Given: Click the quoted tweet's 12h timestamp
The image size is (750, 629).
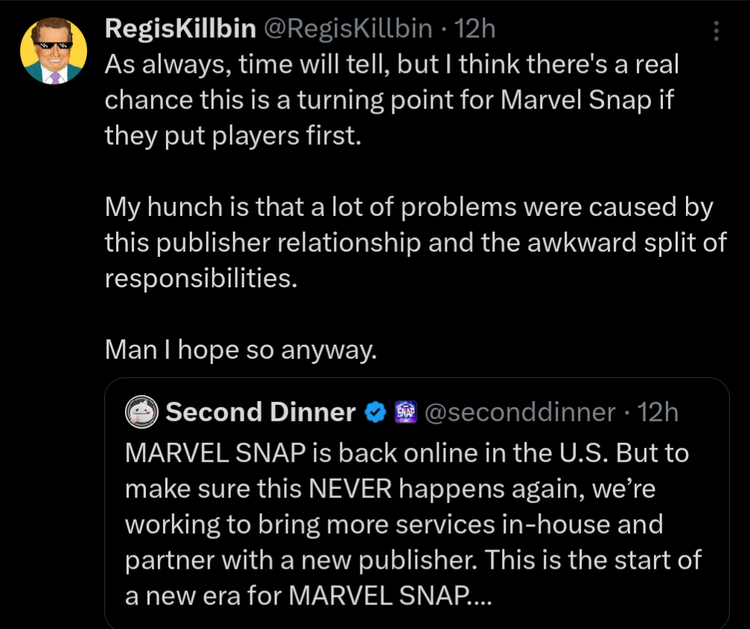Looking at the screenshot, I should [x=658, y=412].
